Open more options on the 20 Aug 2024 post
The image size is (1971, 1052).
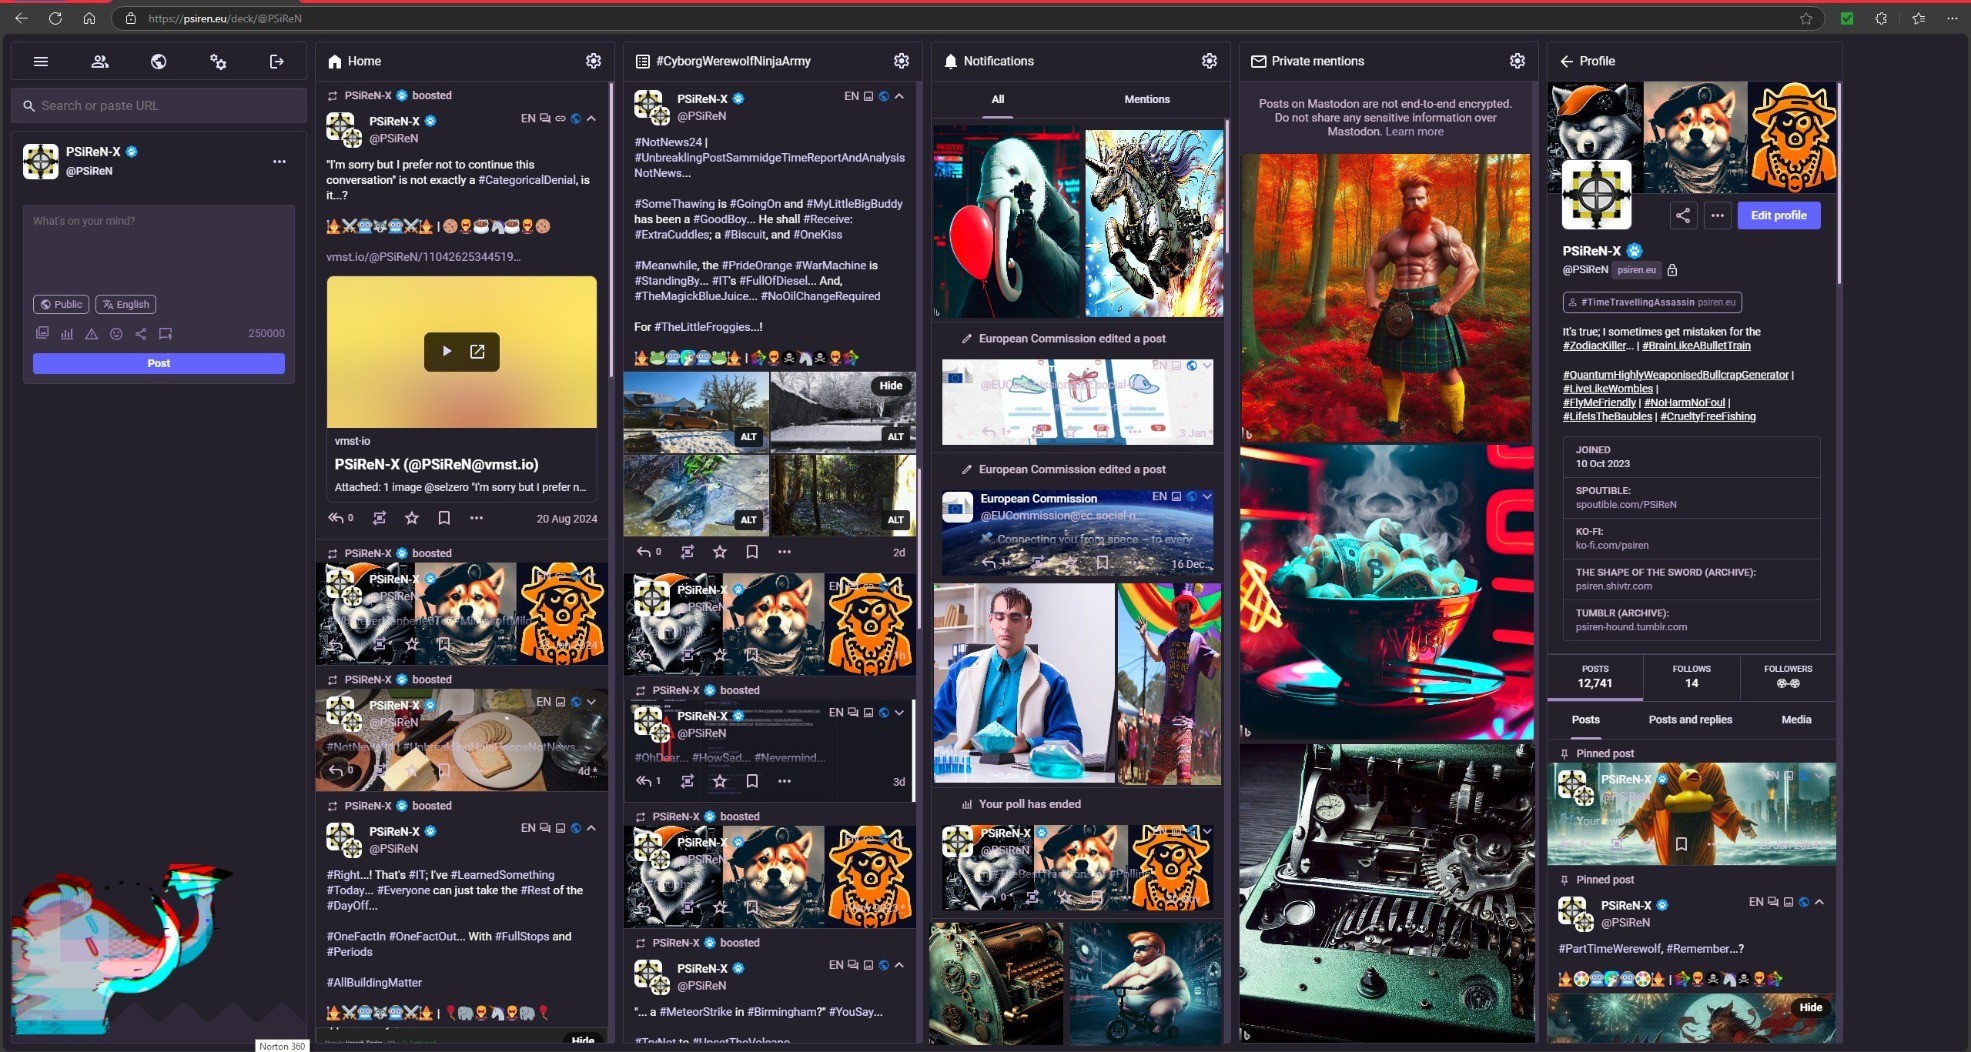(476, 518)
